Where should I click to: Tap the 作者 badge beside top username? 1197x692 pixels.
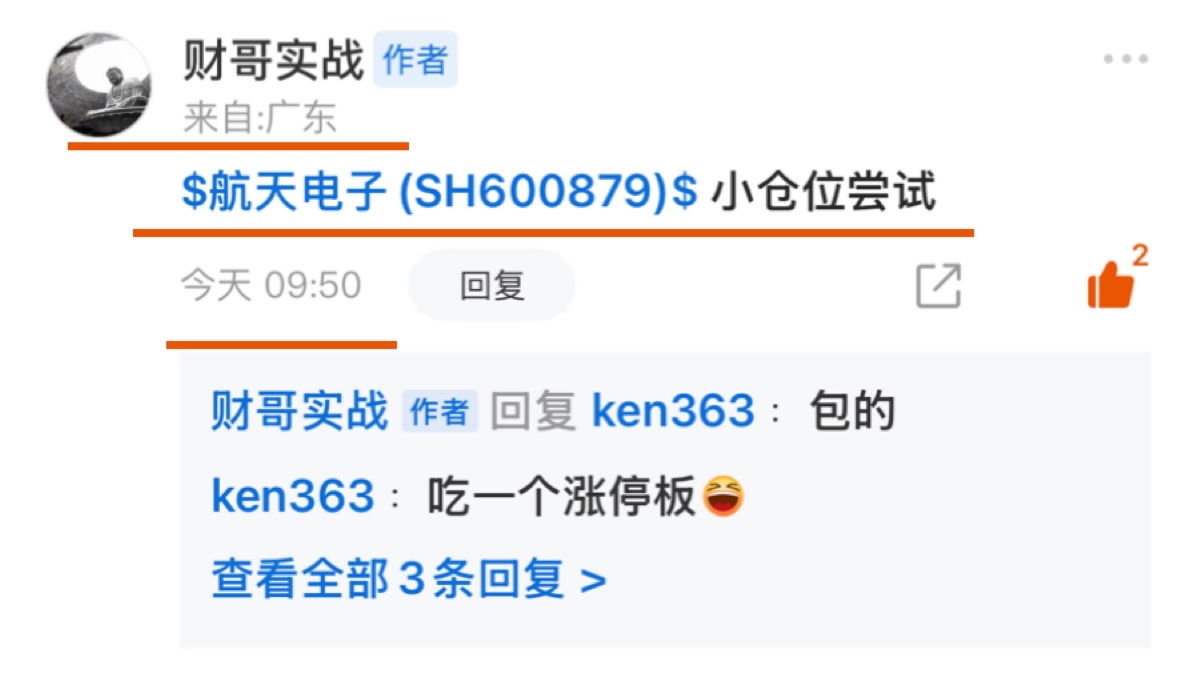tap(415, 60)
